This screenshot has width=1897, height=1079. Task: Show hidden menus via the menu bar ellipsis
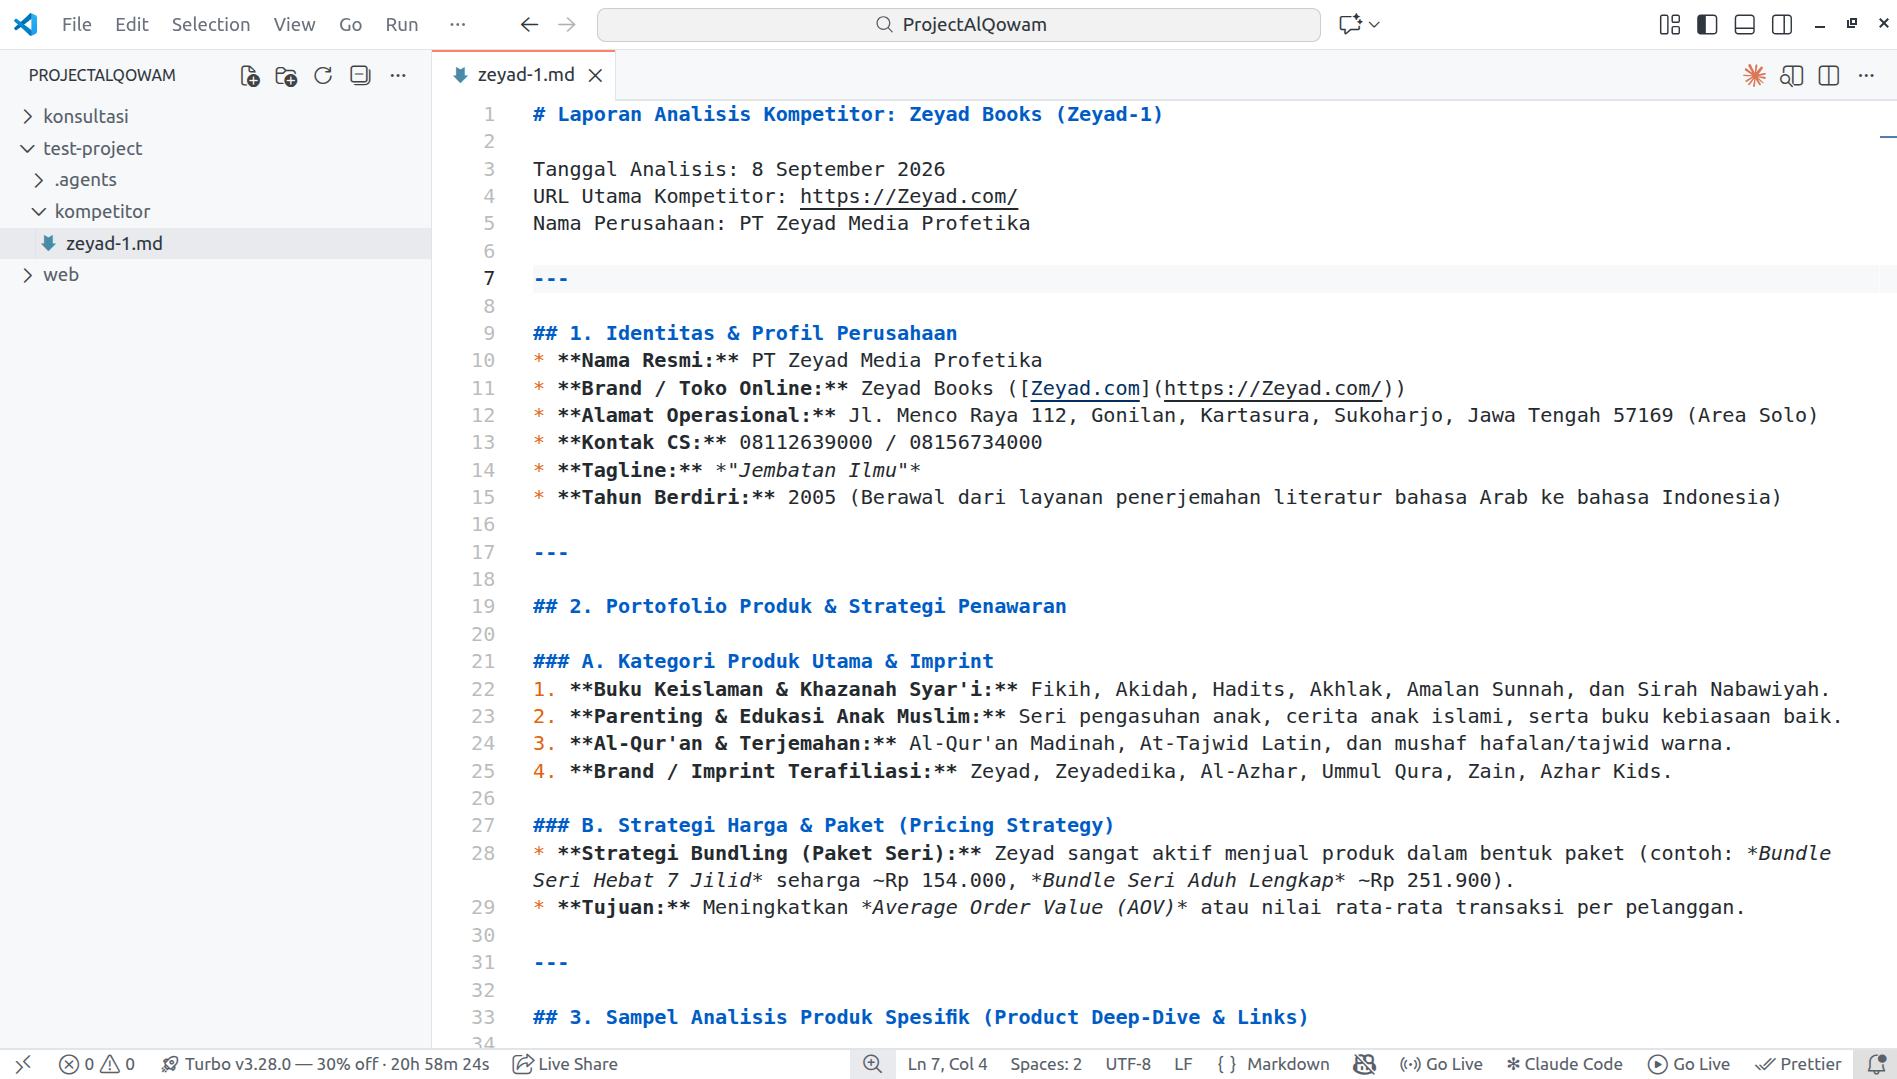tap(458, 25)
